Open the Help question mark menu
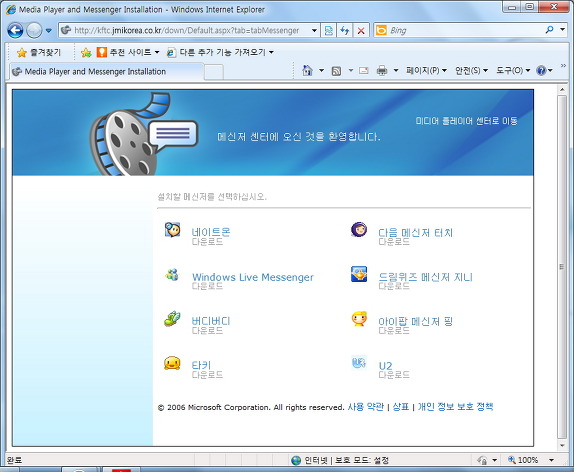The height and width of the screenshot is (472, 574). 544,70
